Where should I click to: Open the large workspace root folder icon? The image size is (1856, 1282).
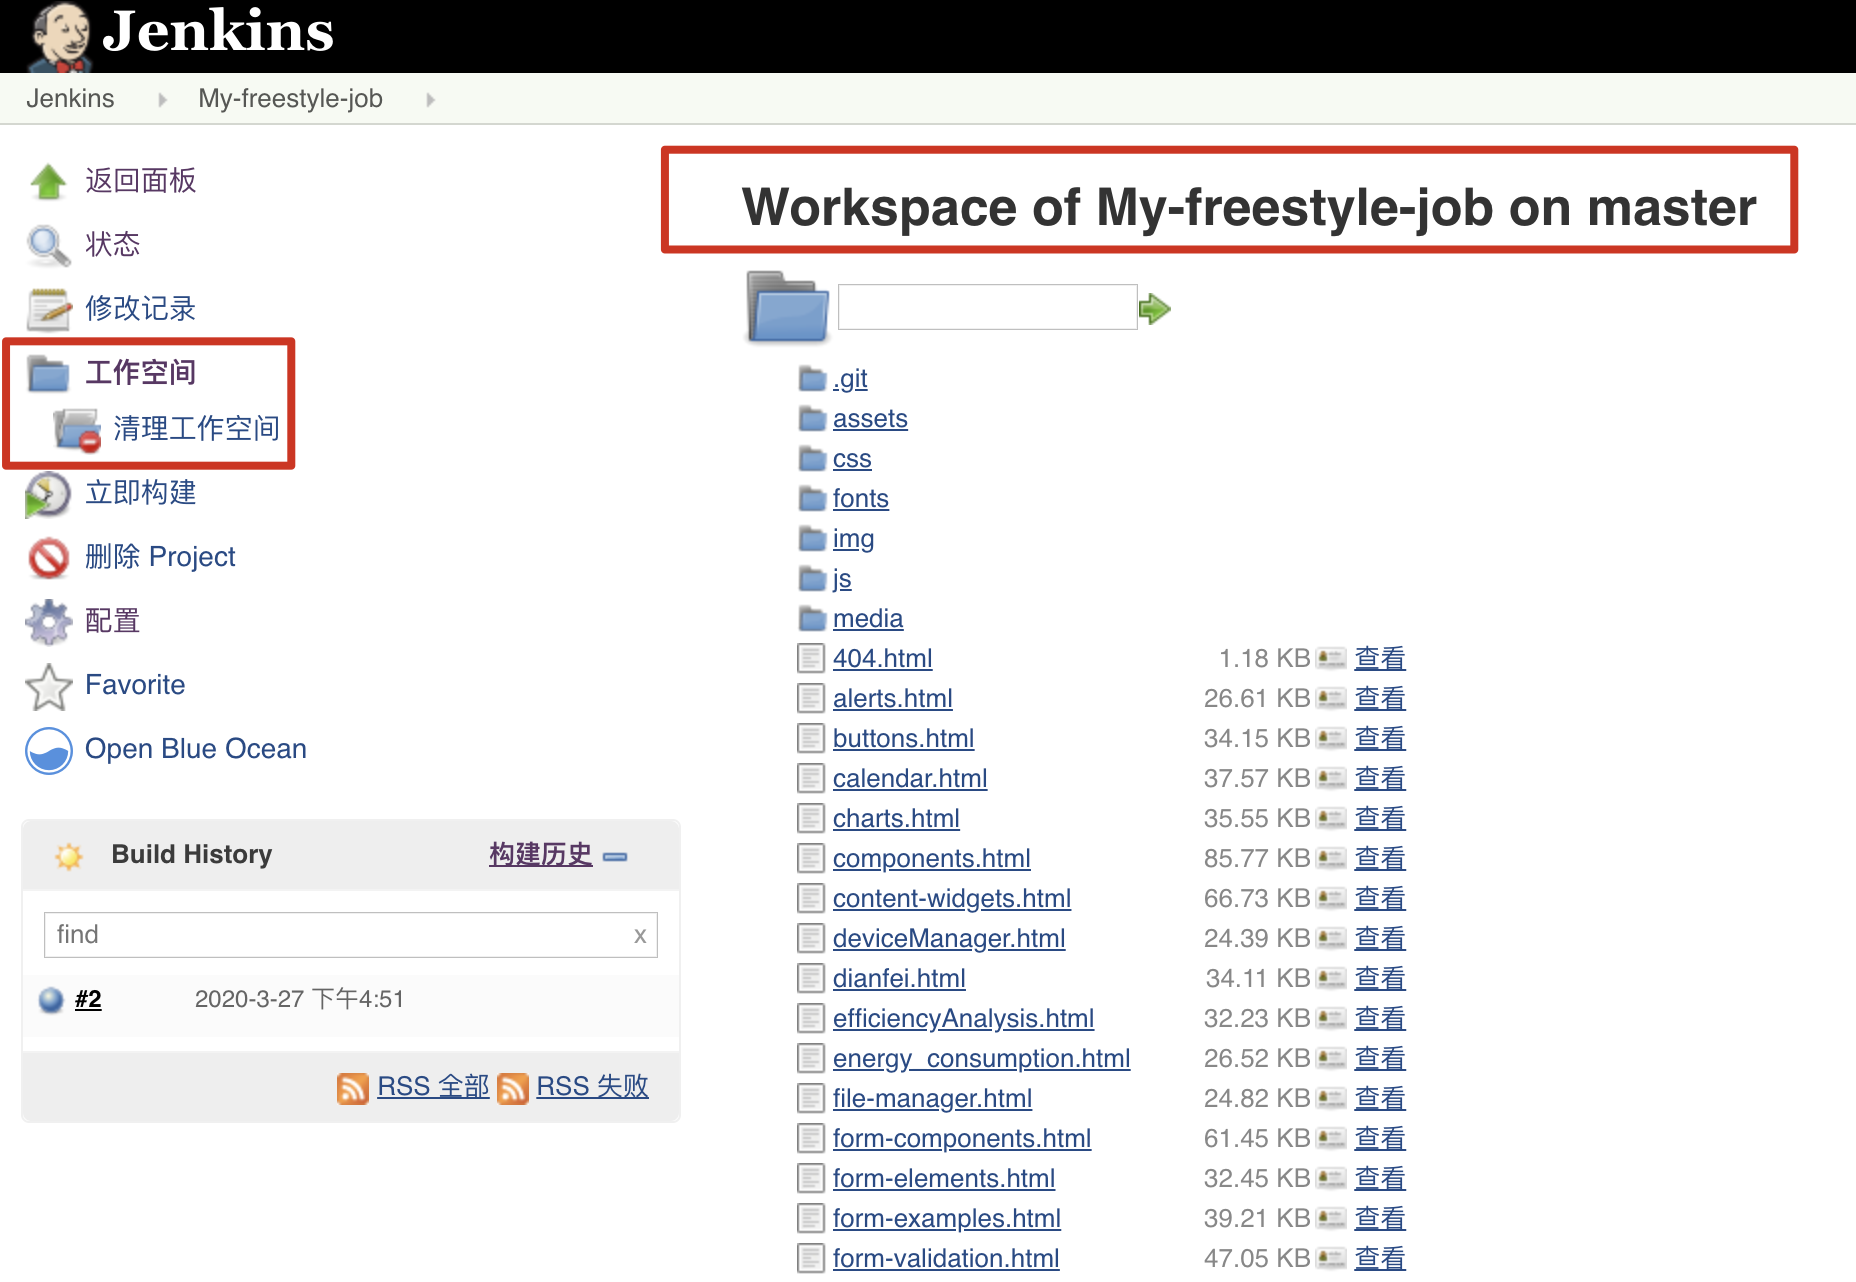pos(787,306)
